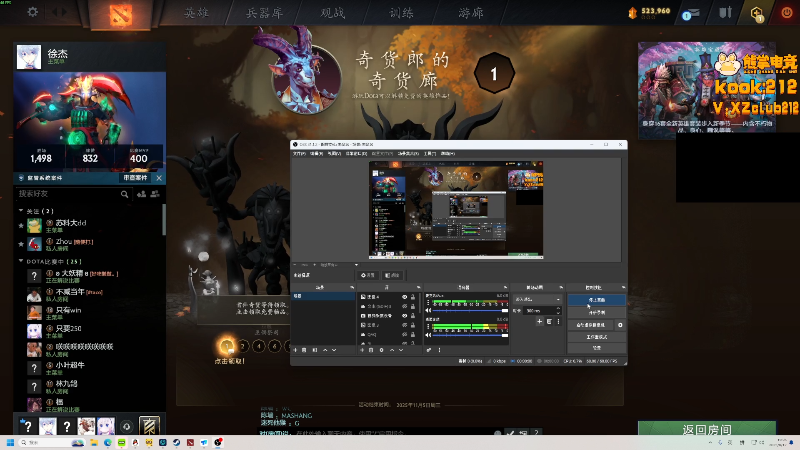Click the hexagon level 1 badge
The width and height of the screenshot is (800, 450).
[x=493, y=74]
